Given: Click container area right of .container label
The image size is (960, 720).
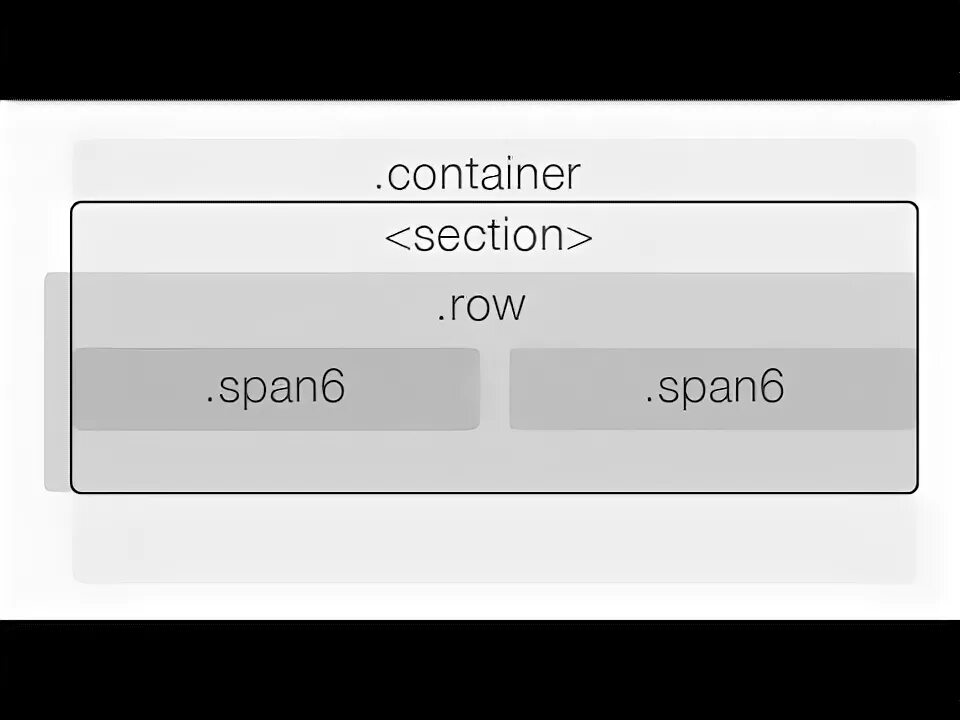Looking at the screenshot, I should [750, 172].
